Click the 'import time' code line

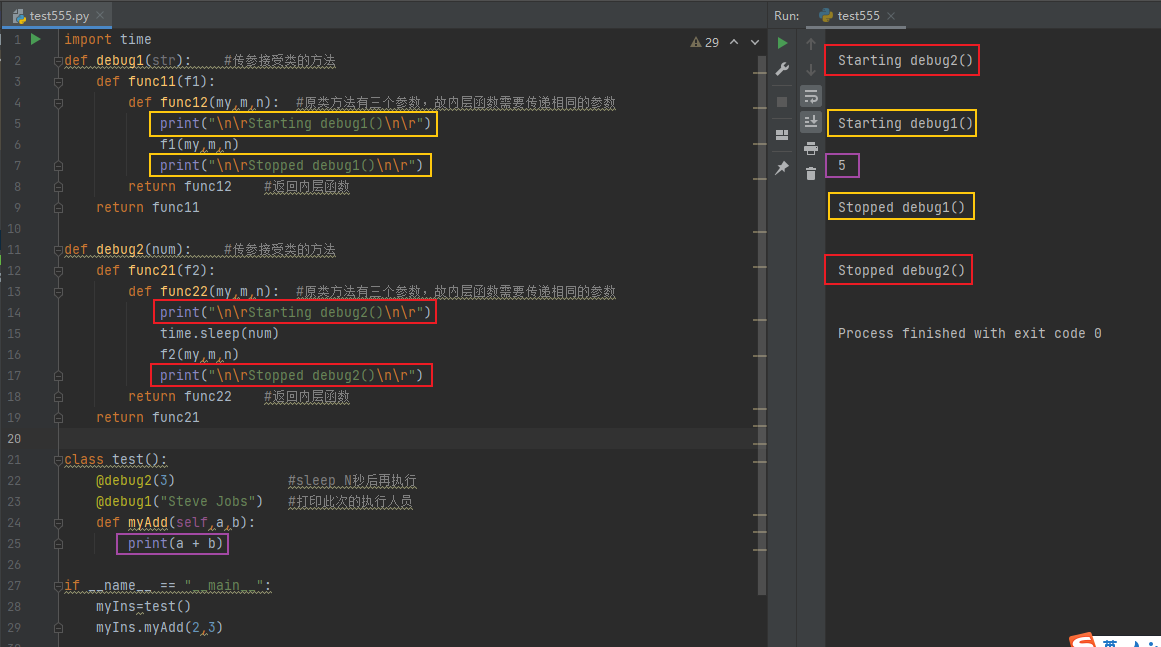(x=107, y=39)
